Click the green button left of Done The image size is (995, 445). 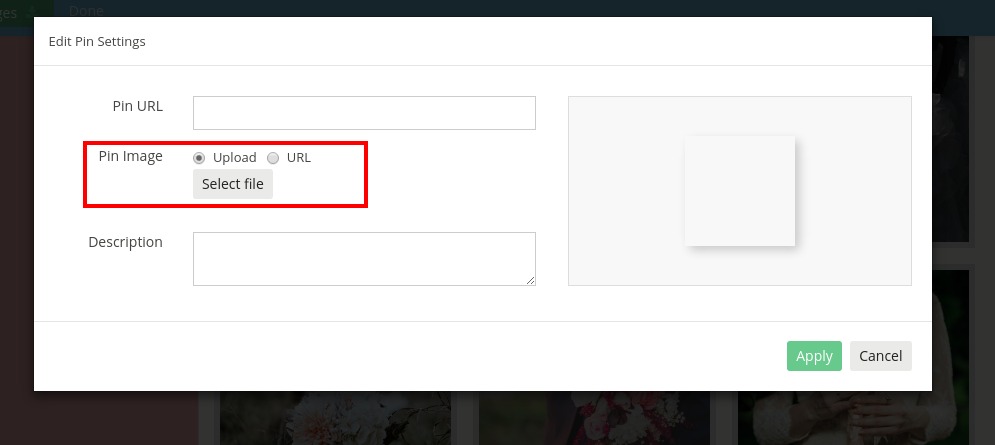click(x=27, y=9)
